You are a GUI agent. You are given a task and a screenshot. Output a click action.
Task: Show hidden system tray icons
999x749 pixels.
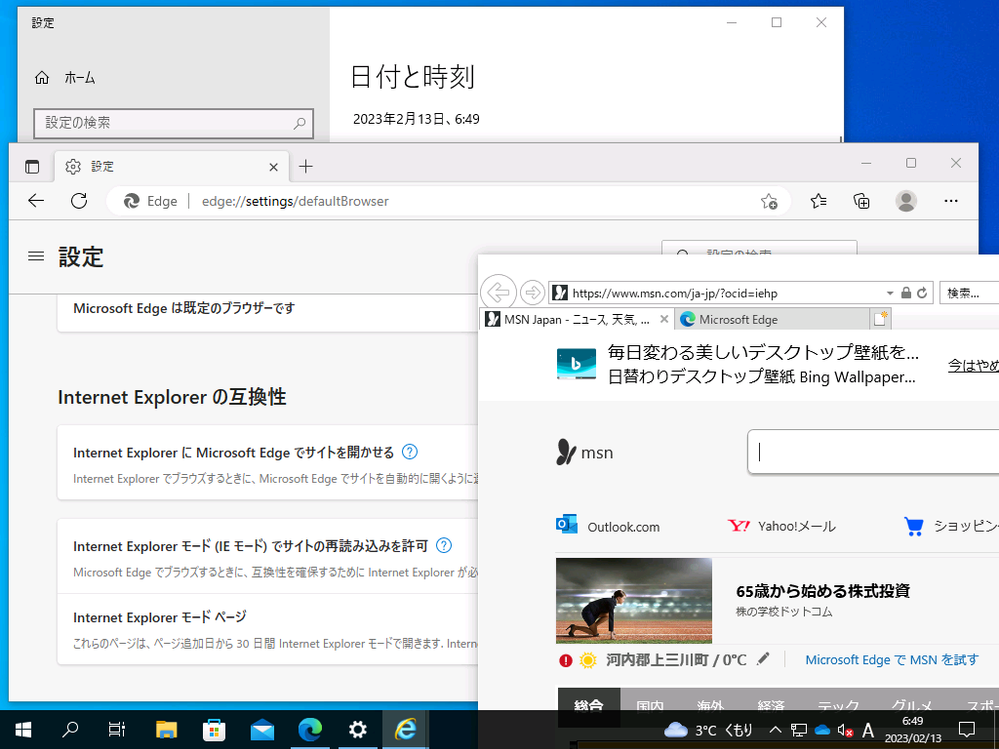775,730
